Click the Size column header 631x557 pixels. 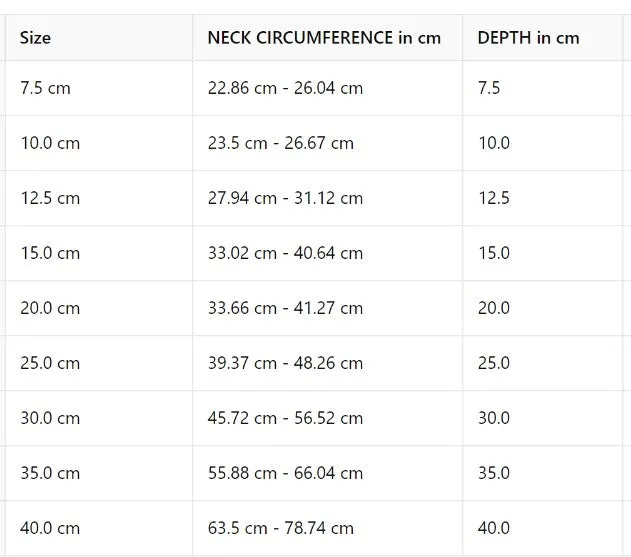point(99,38)
